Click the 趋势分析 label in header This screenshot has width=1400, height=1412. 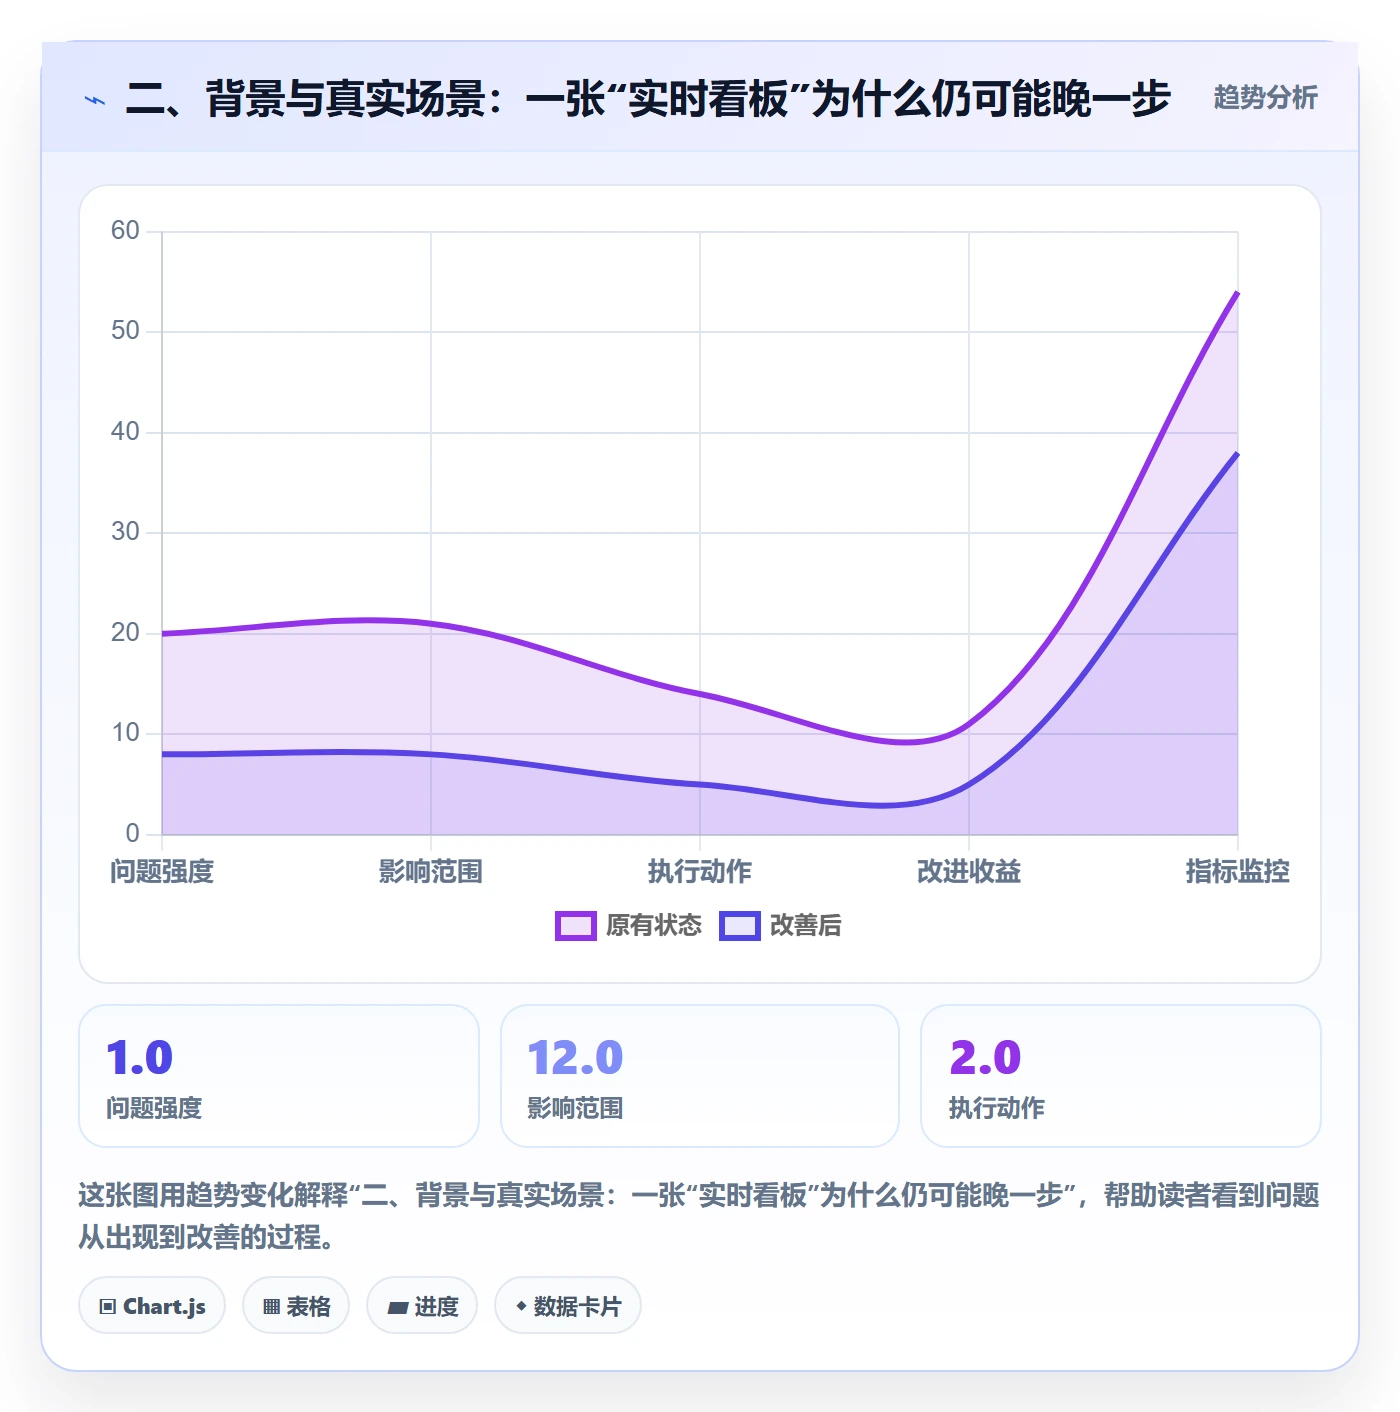tap(1265, 98)
